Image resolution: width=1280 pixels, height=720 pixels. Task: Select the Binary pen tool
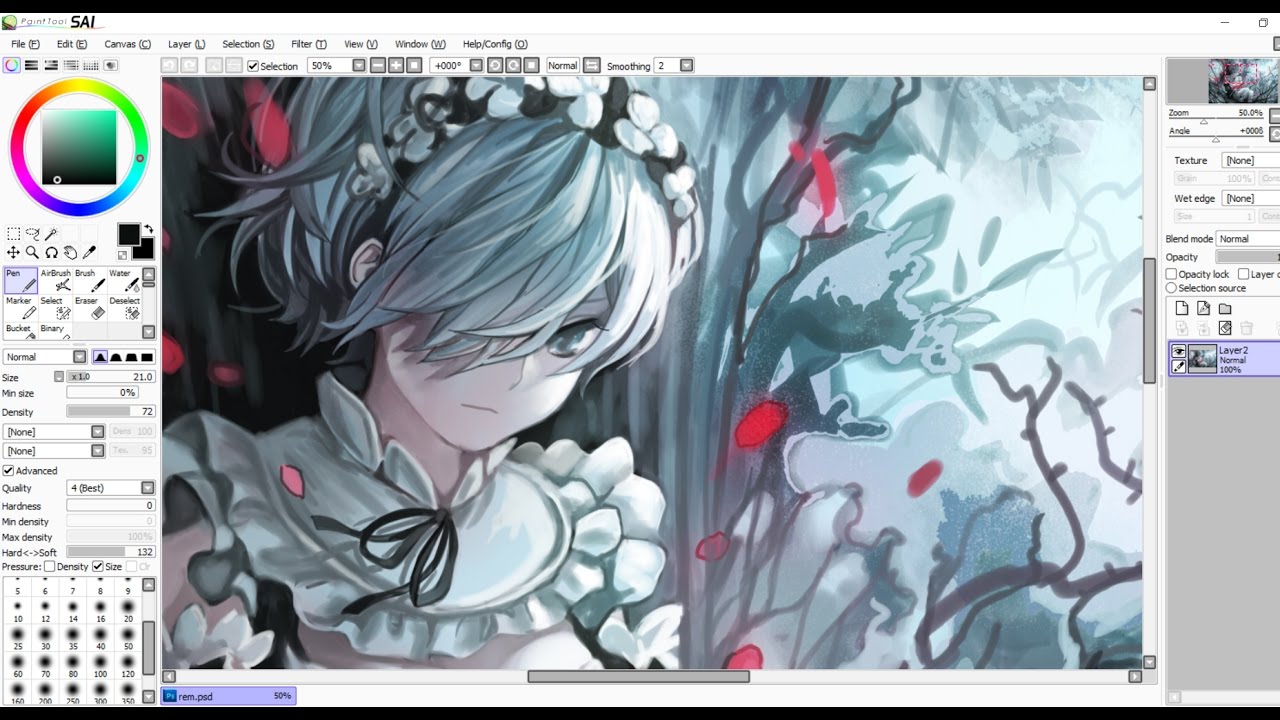pos(56,331)
